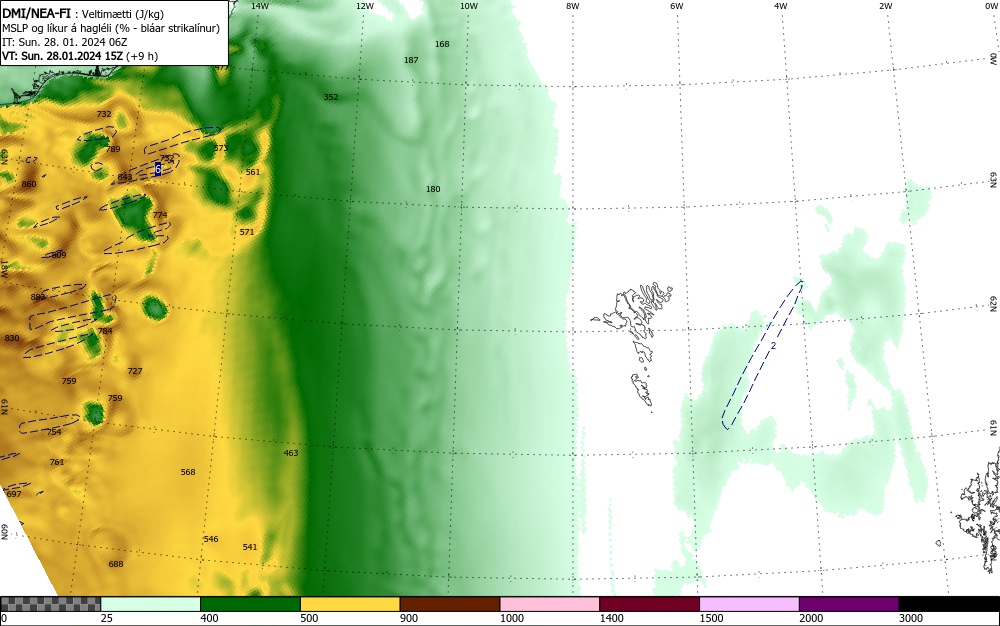Click the "546" value on the map
The width and height of the screenshot is (1000, 626).
point(210,539)
